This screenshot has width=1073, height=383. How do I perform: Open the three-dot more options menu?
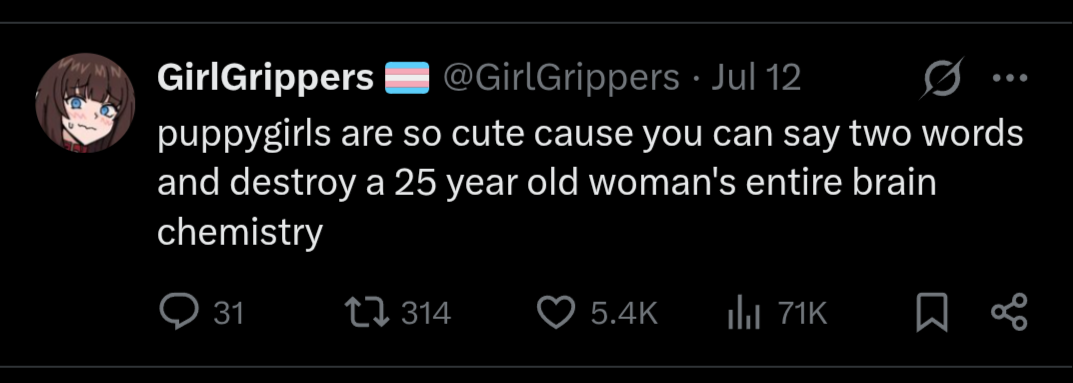1010,78
